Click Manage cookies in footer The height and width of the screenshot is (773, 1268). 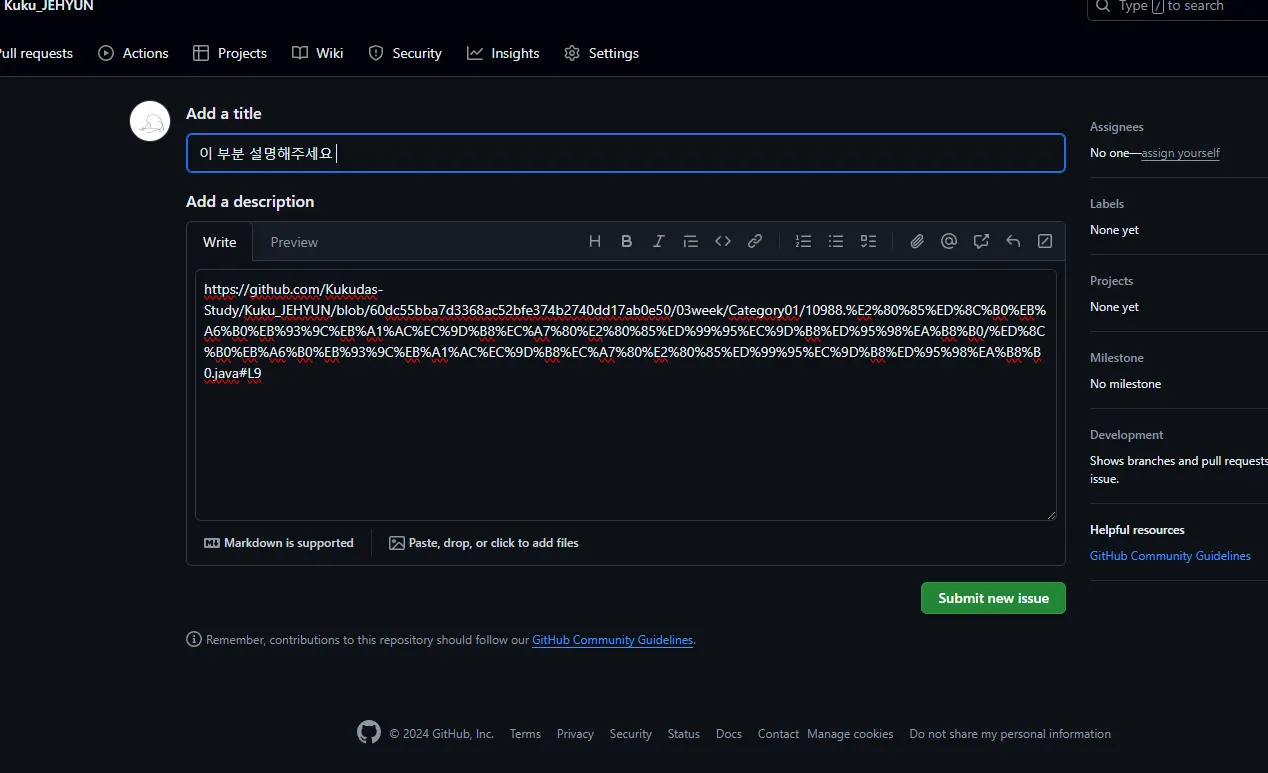pyautogui.click(x=850, y=734)
